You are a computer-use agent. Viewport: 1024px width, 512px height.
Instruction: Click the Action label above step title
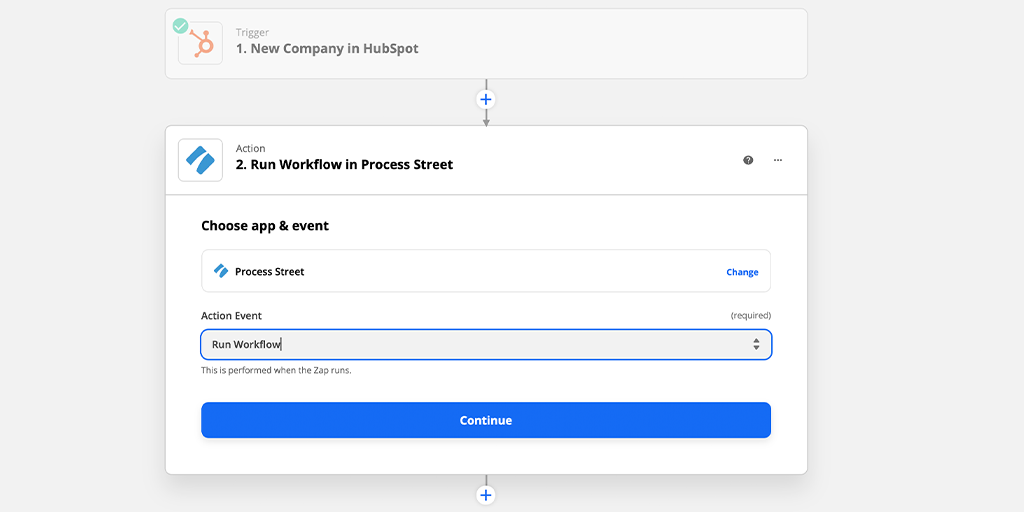tap(250, 148)
